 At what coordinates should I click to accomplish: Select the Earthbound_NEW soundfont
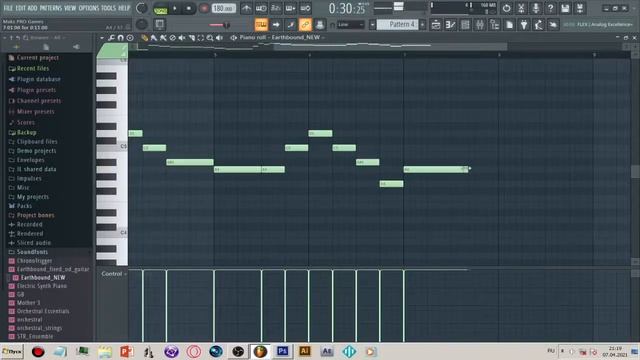[43, 278]
